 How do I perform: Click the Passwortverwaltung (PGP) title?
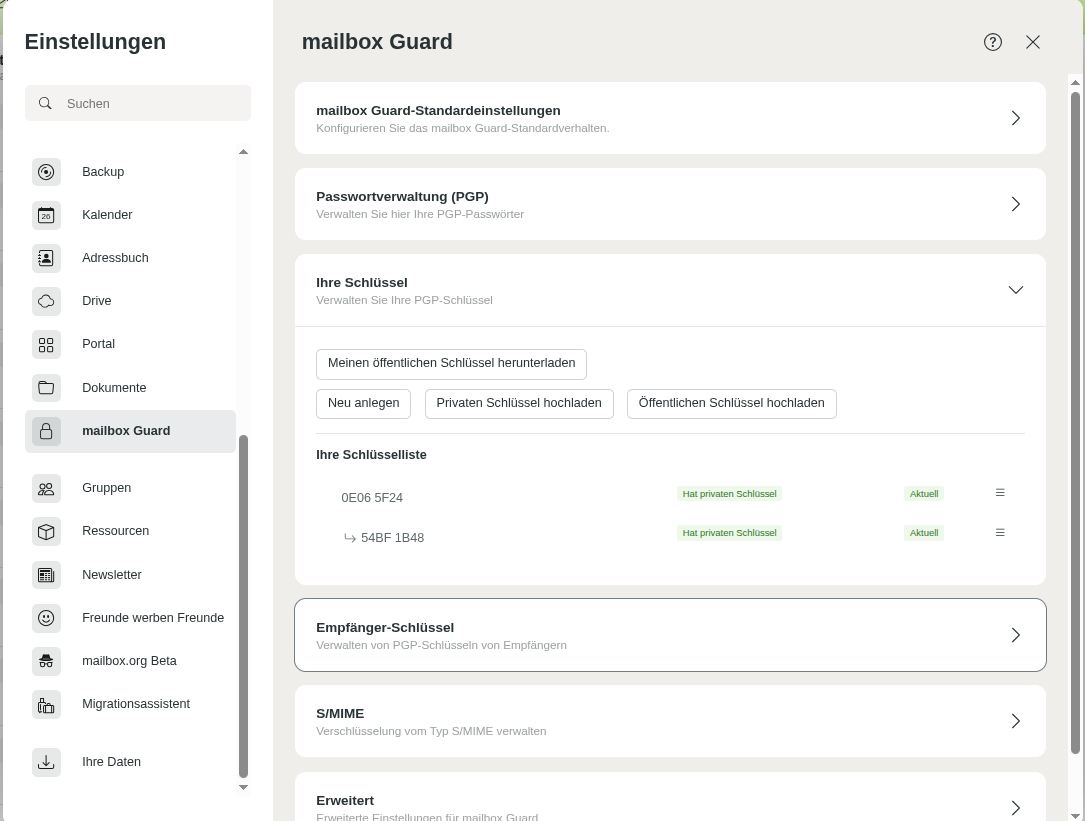tap(402, 197)
